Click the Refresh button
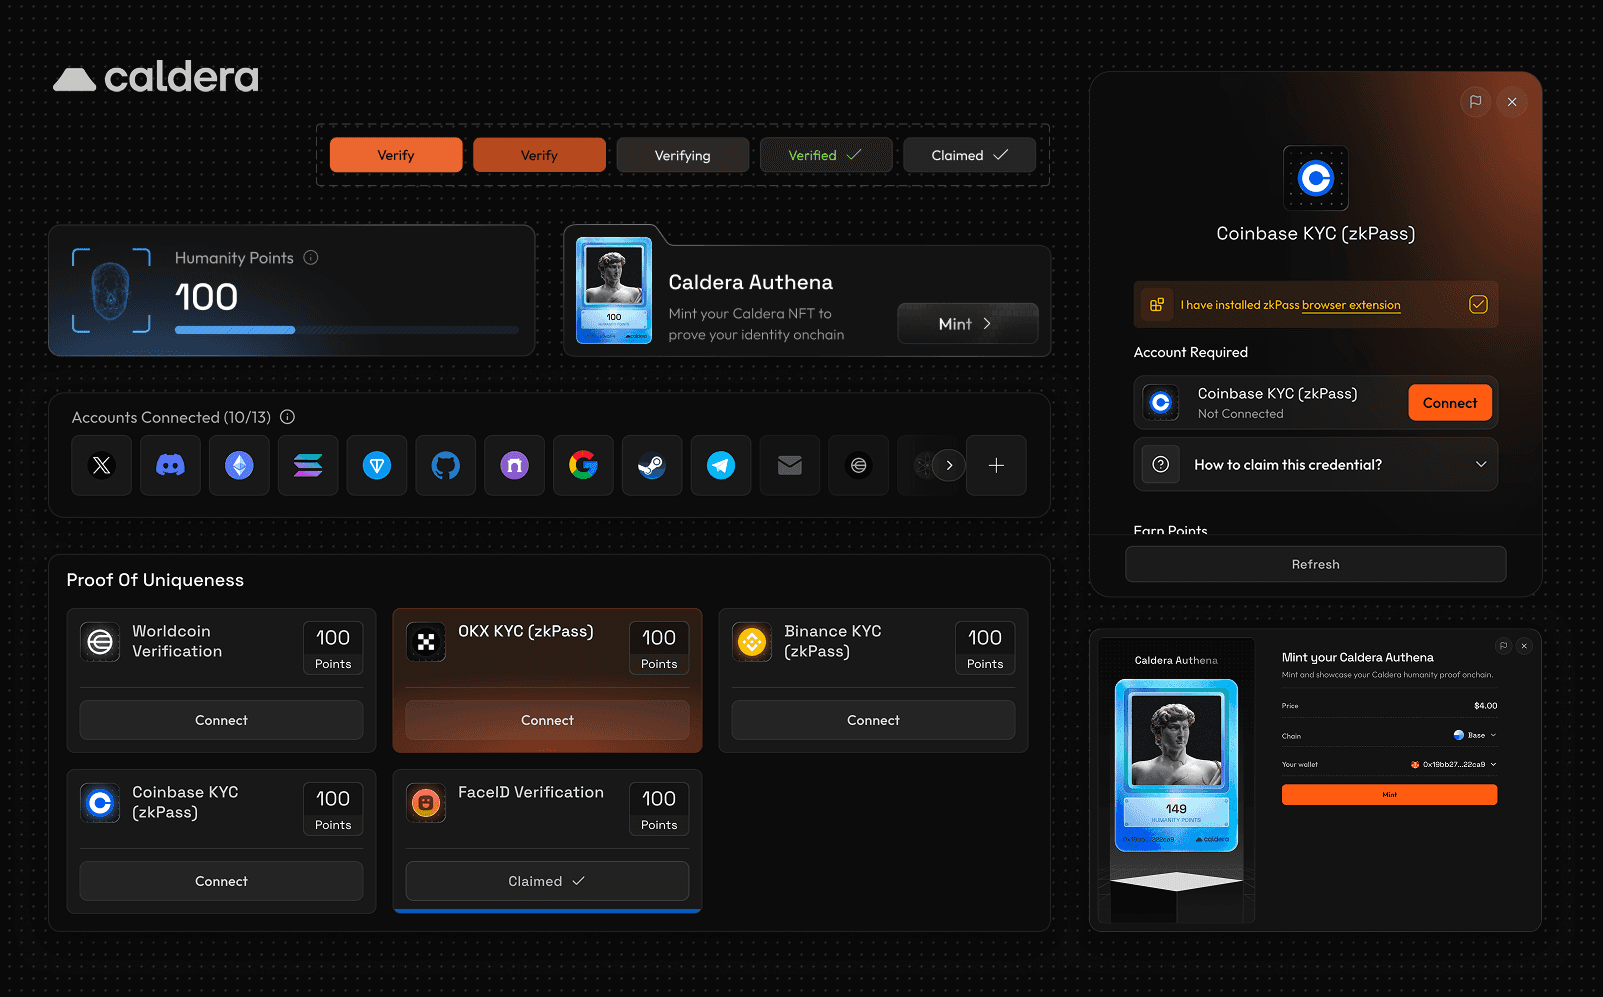Viewport: 1603px width, 997px height. click(x=1315, y=564)
